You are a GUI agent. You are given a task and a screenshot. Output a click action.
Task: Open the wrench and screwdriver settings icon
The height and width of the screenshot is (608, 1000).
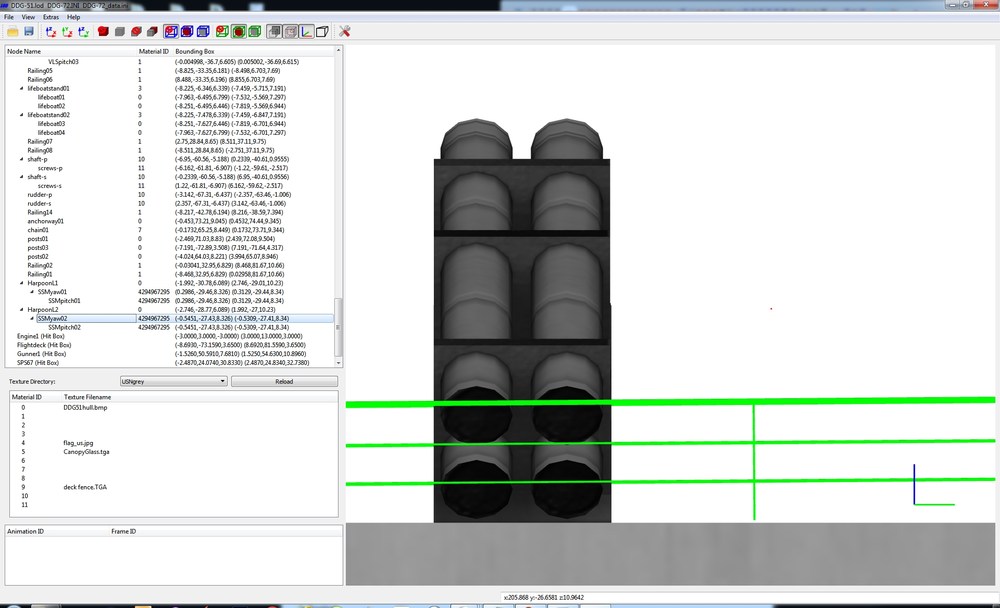click(x=344, y=31)
